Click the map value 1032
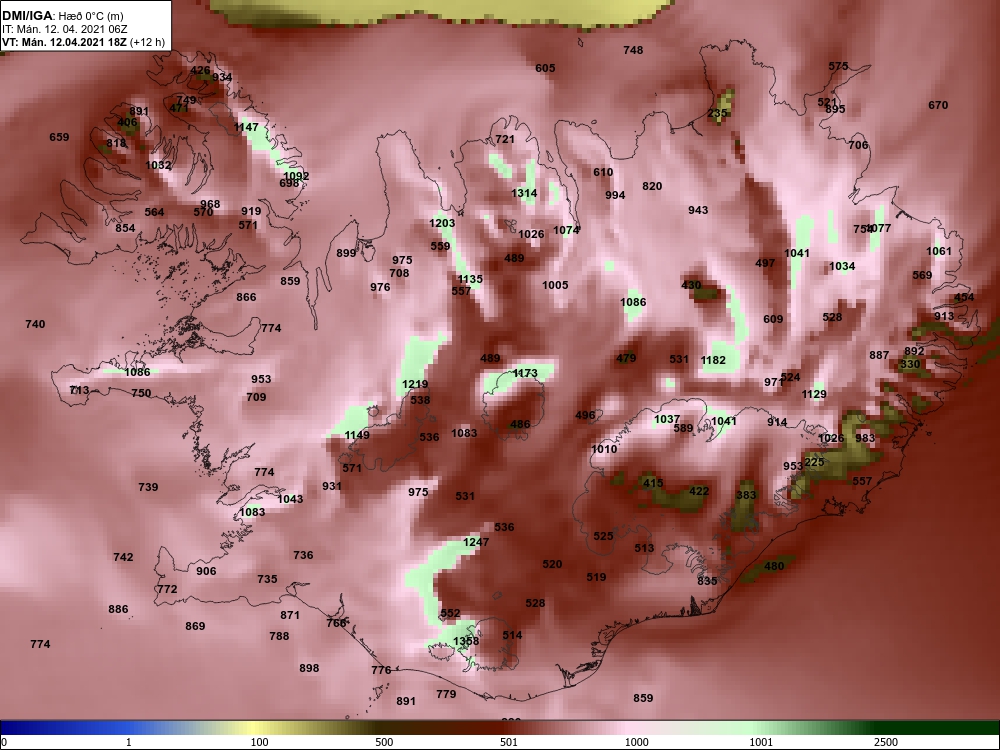This screenshot has height=750, width=1000. coord(158,165)
